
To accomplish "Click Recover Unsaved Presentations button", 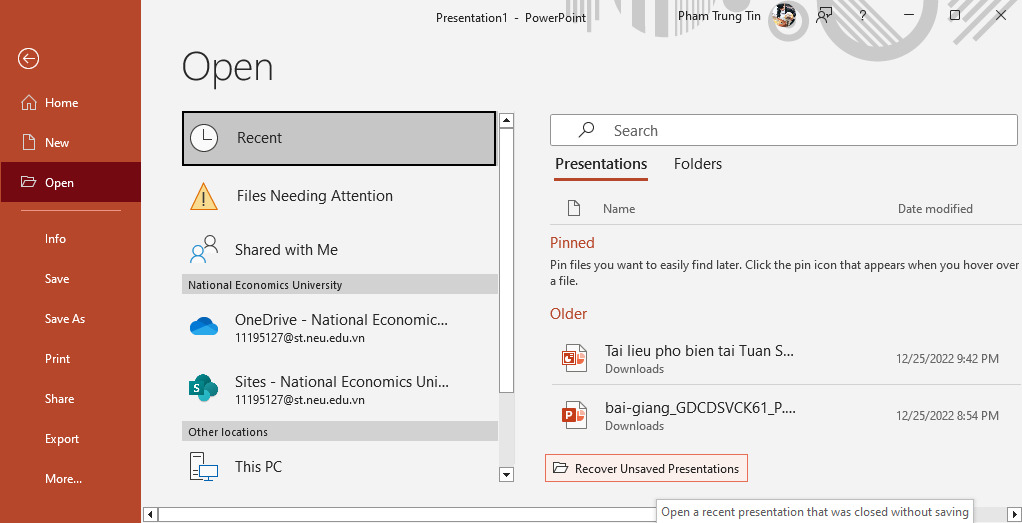I will [x=646, y=468].
